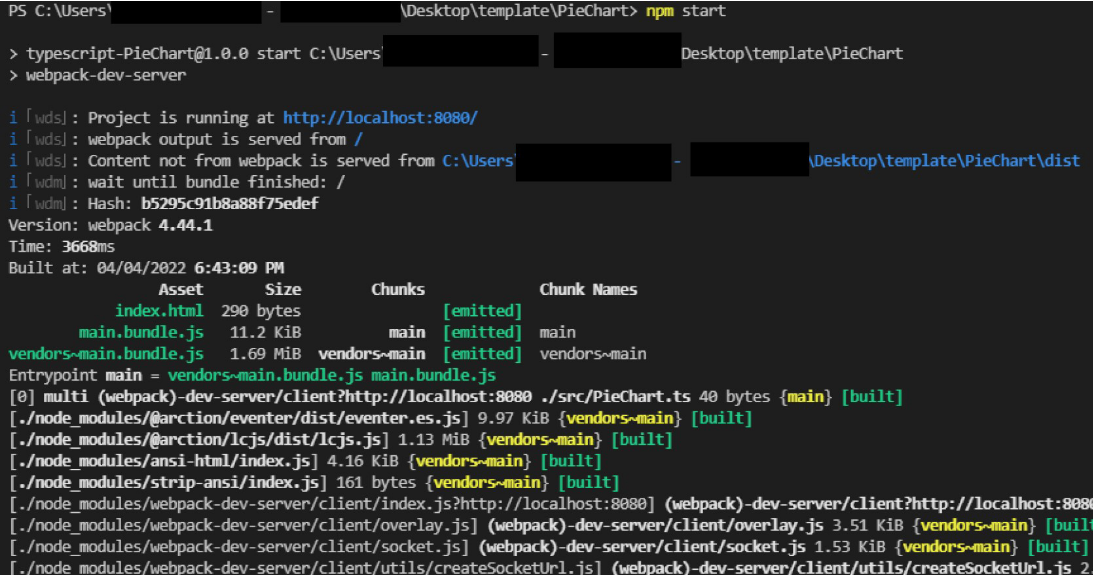Click the webpack-dev-server script line

(x=98, y=75)
